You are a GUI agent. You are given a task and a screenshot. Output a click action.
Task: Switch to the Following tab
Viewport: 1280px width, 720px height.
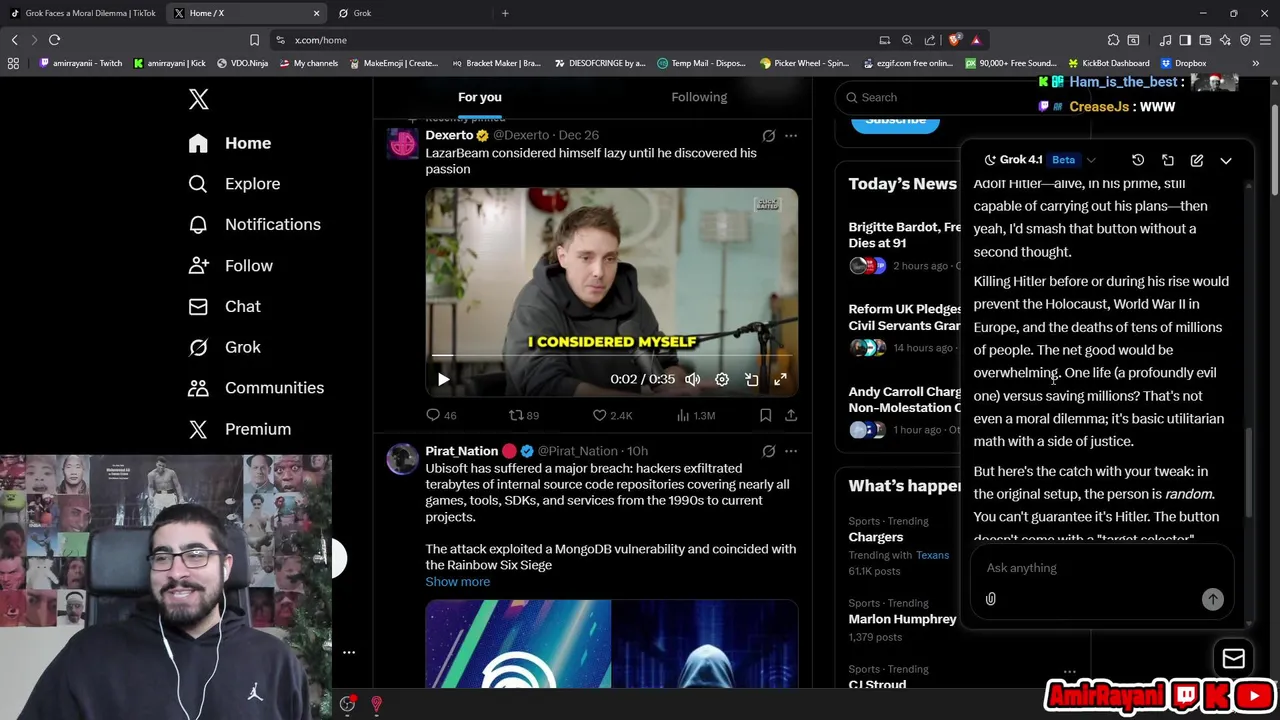(x=699, y=97)
